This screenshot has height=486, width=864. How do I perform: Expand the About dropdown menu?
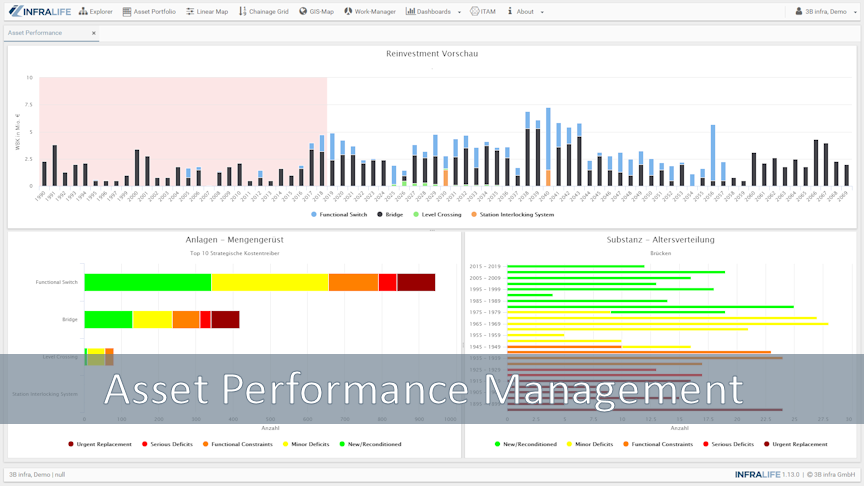tap(524, 12)
